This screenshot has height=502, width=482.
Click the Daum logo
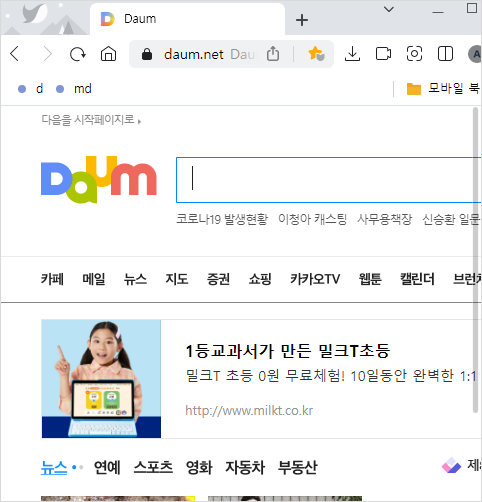click(99, 179)
